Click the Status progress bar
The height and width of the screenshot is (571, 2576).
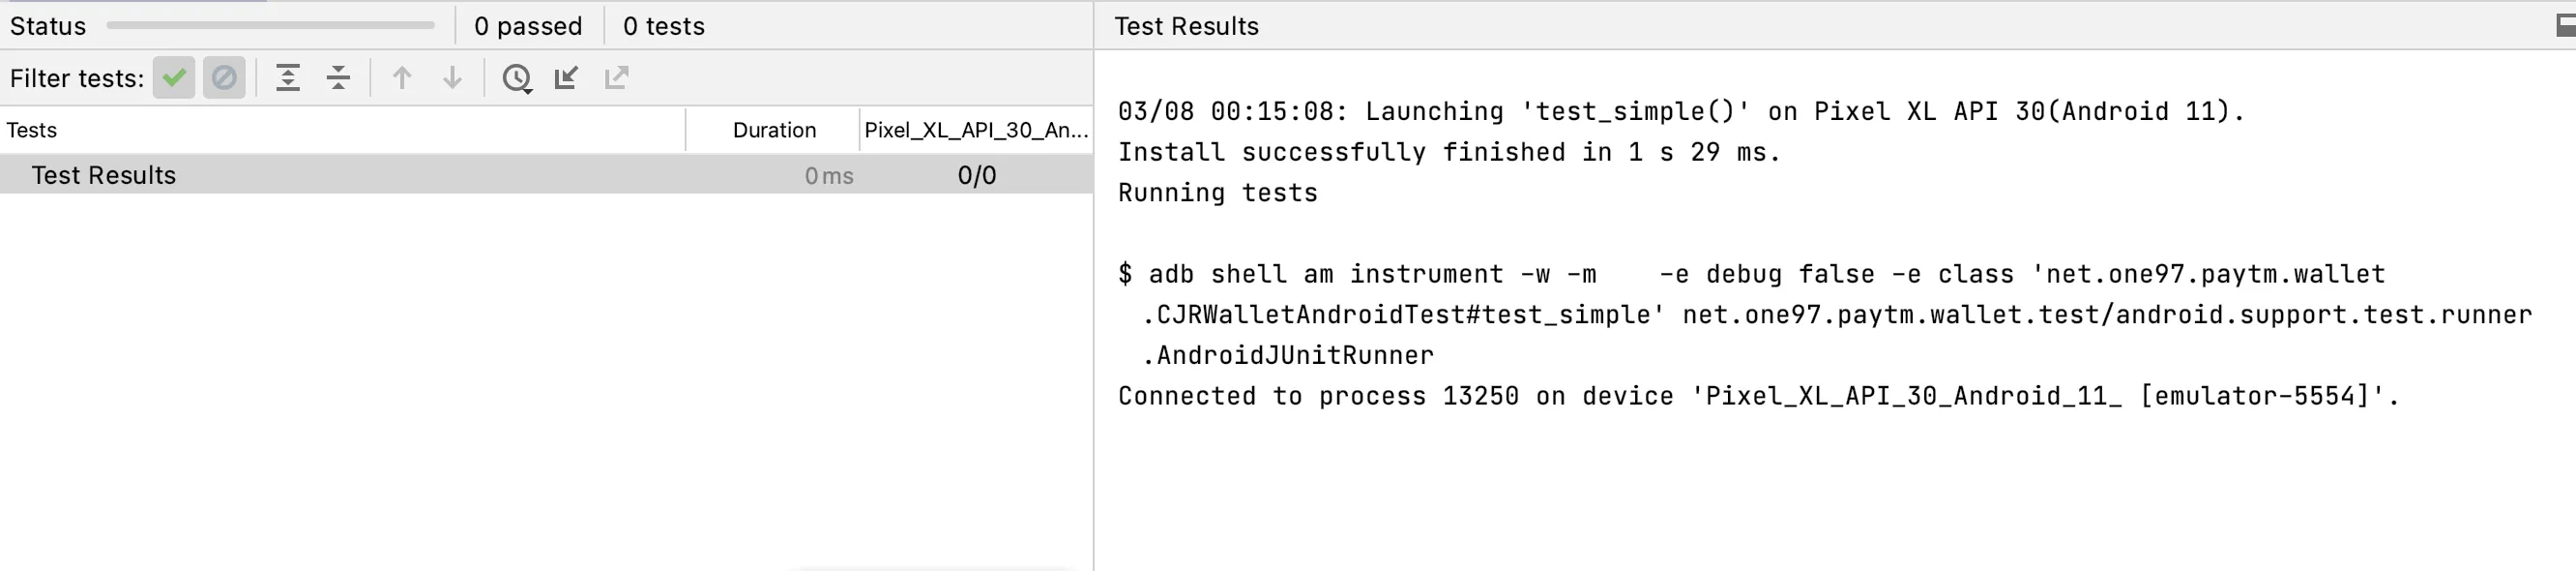pos(271,26)
